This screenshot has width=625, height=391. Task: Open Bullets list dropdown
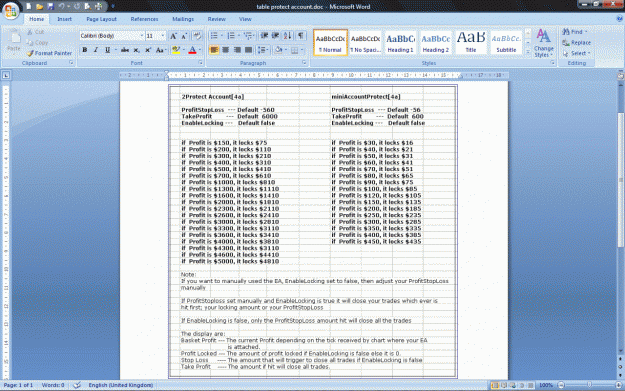tap(222, 36)
